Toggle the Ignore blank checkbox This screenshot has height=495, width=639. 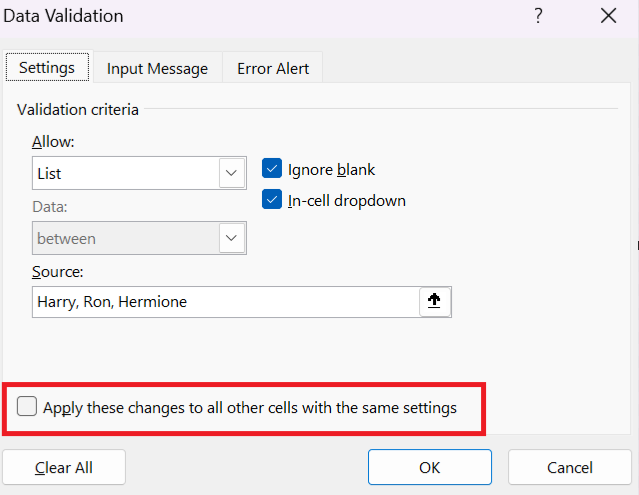click(x=271, y=170)
